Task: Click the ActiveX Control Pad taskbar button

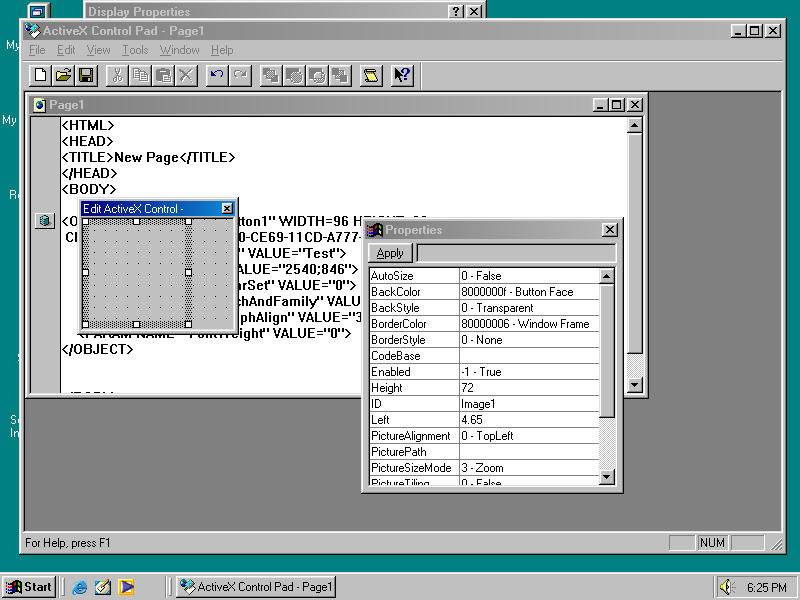Action: [256, 587]
